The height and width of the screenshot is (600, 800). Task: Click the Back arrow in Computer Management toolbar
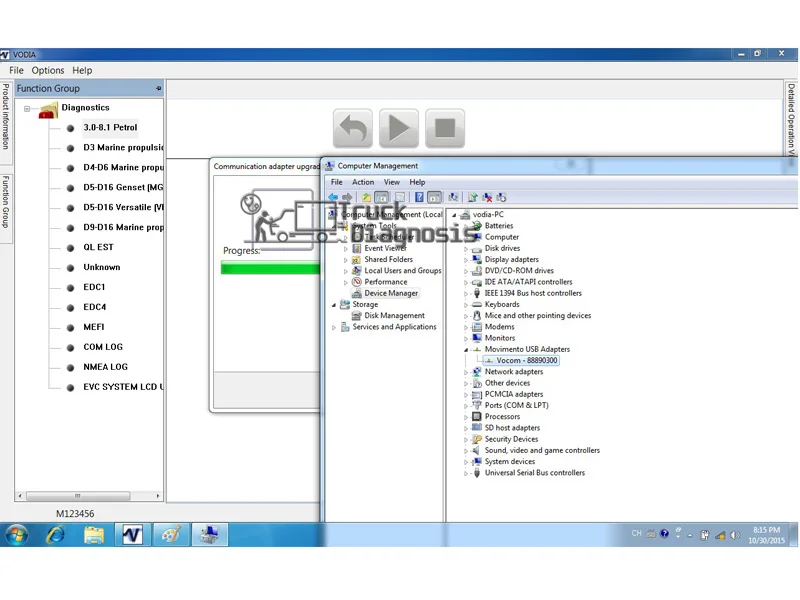tap(333, 197)
